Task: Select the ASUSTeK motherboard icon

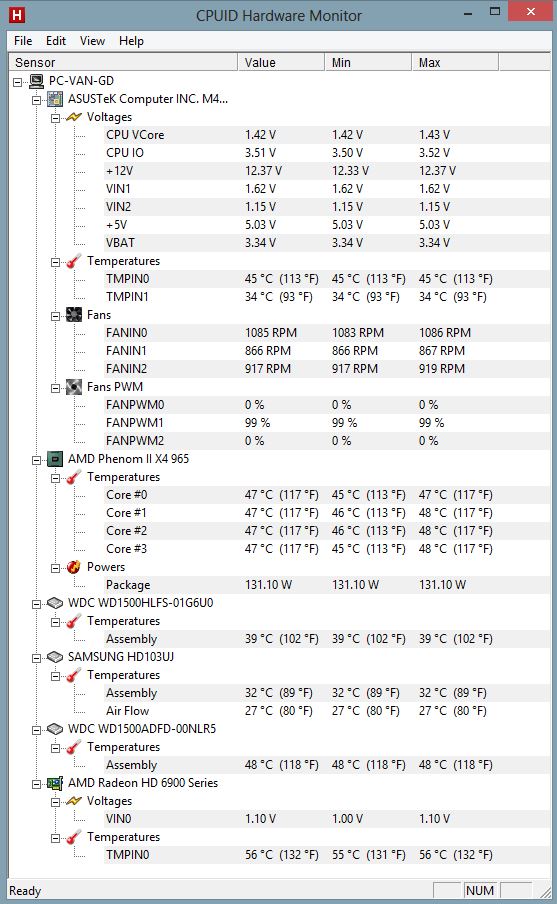Action: (55, 99)
